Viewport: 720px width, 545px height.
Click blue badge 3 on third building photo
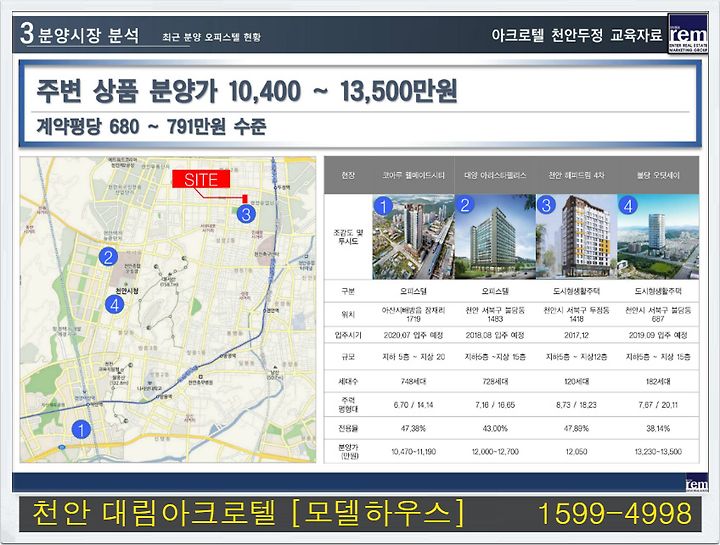(546, 205)
